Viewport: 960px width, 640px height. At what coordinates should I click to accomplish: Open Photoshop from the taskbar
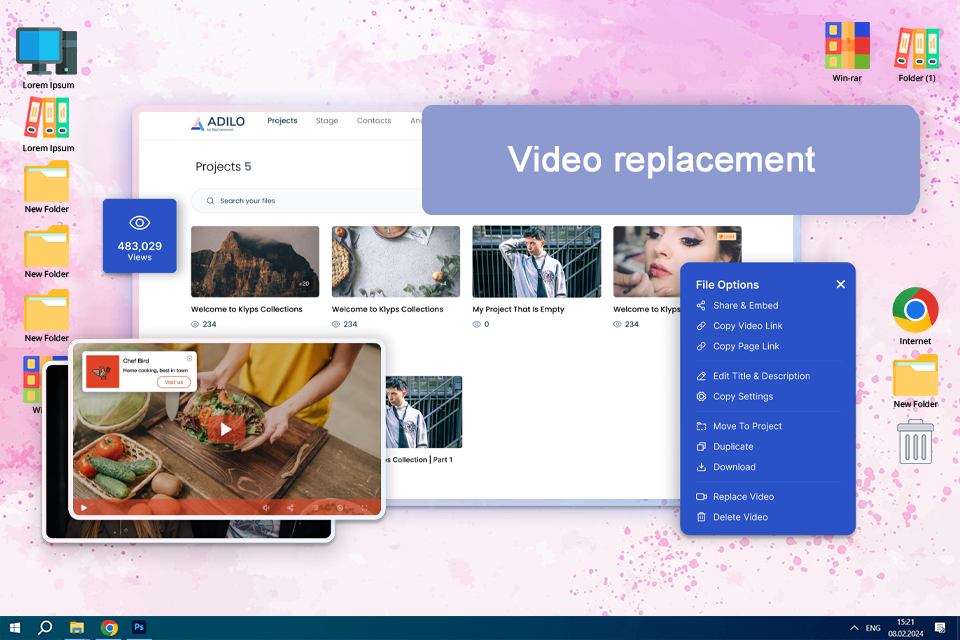139,628
